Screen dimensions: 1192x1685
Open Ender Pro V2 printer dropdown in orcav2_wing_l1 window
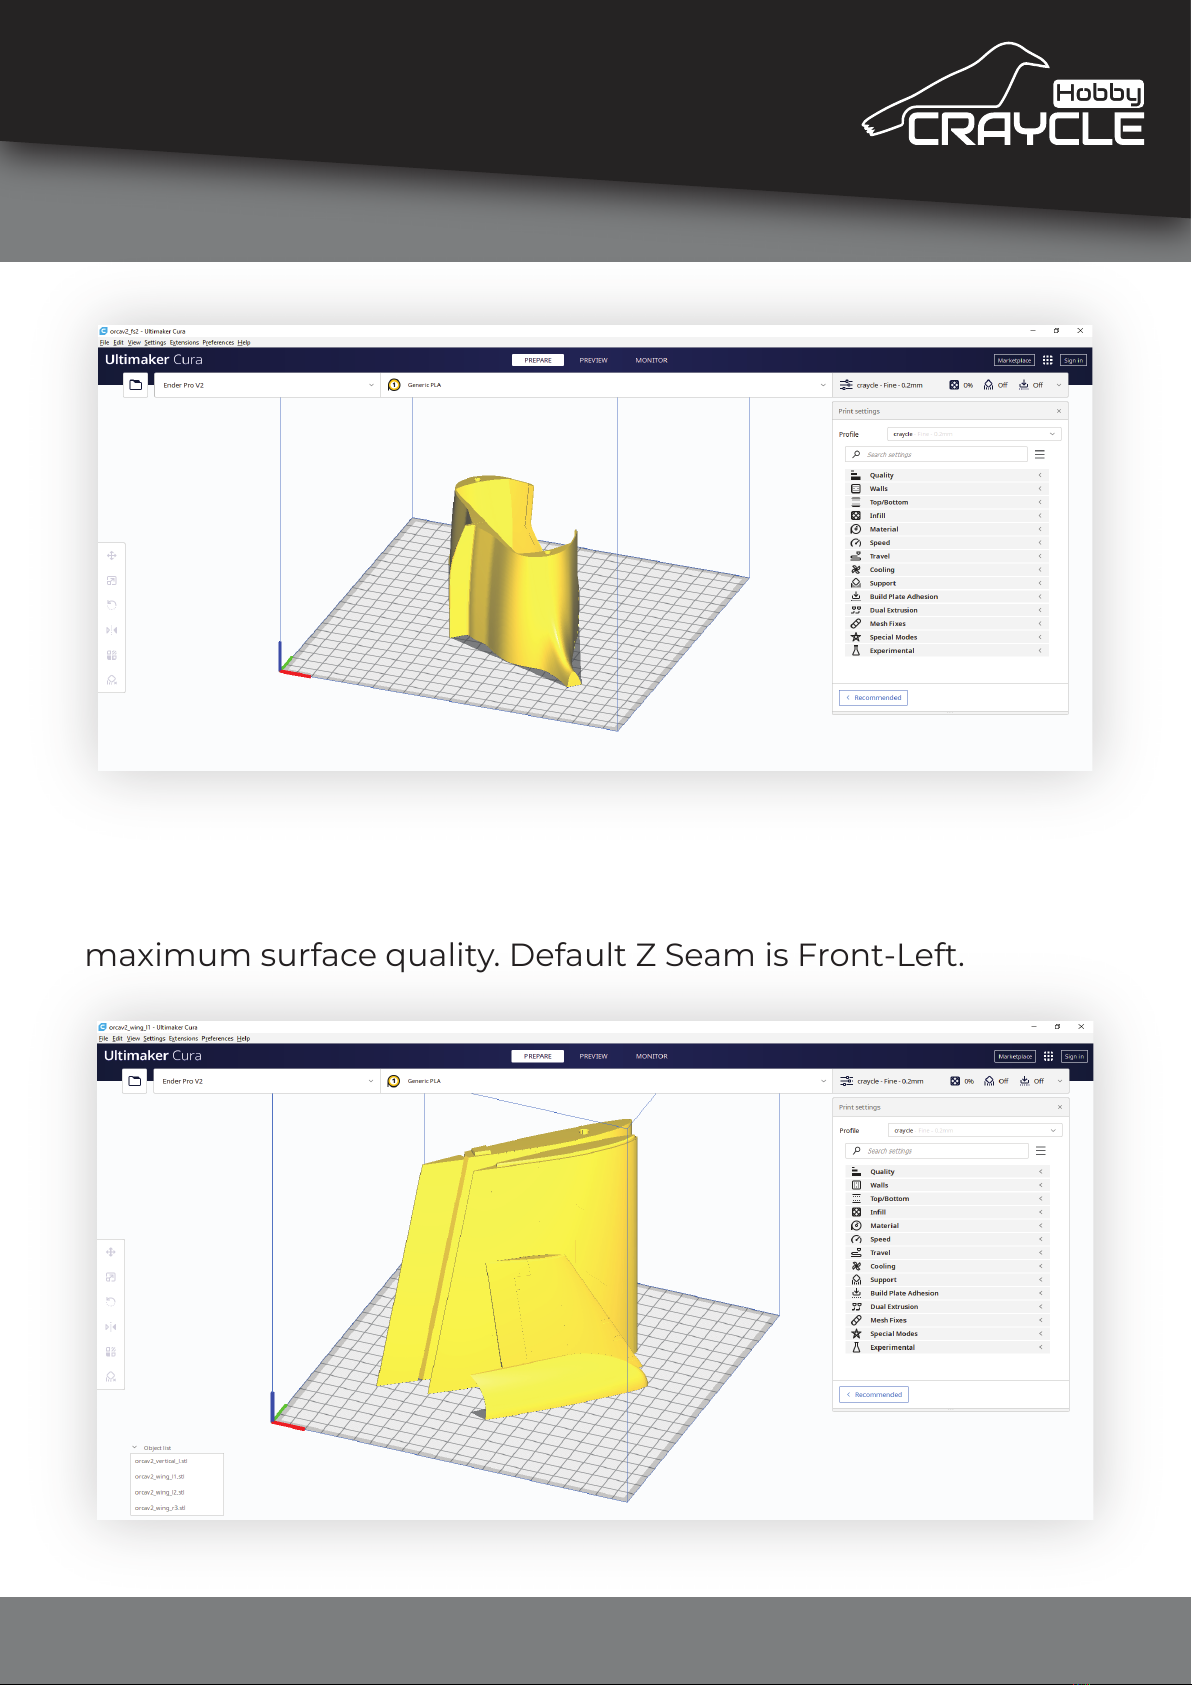point(267,1081)
